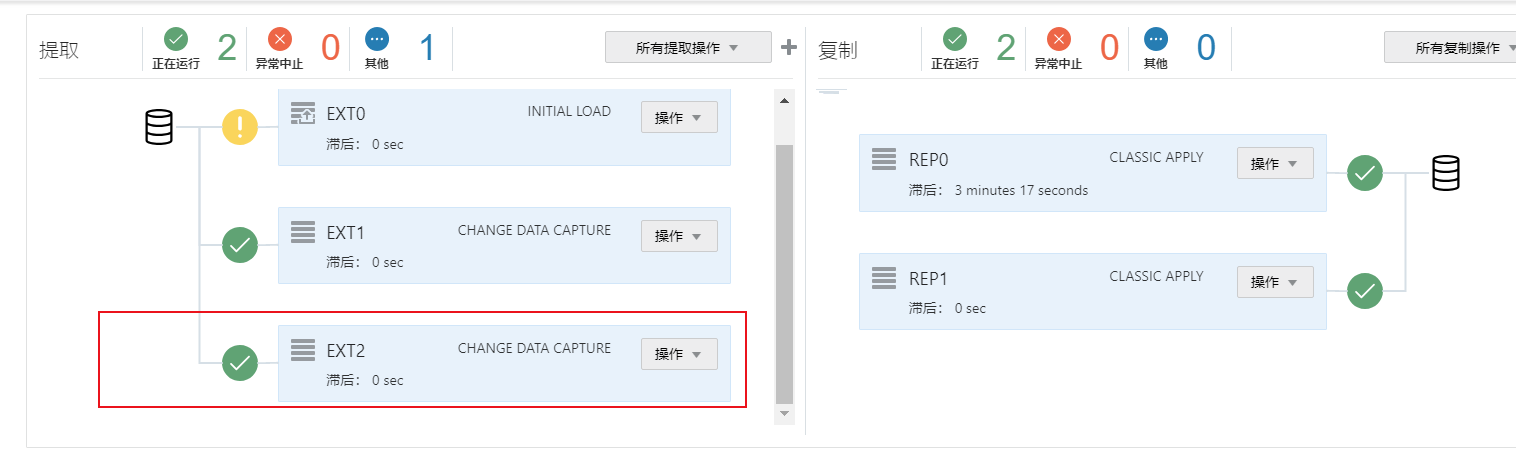This screenshot has width=1516, height=452.
Task: Click EXT2 green running checkmark icon
Action: (240, 362)
